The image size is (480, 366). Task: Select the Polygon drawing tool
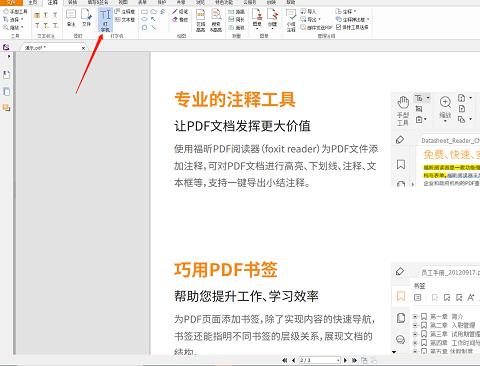click(x=144, y=27)
